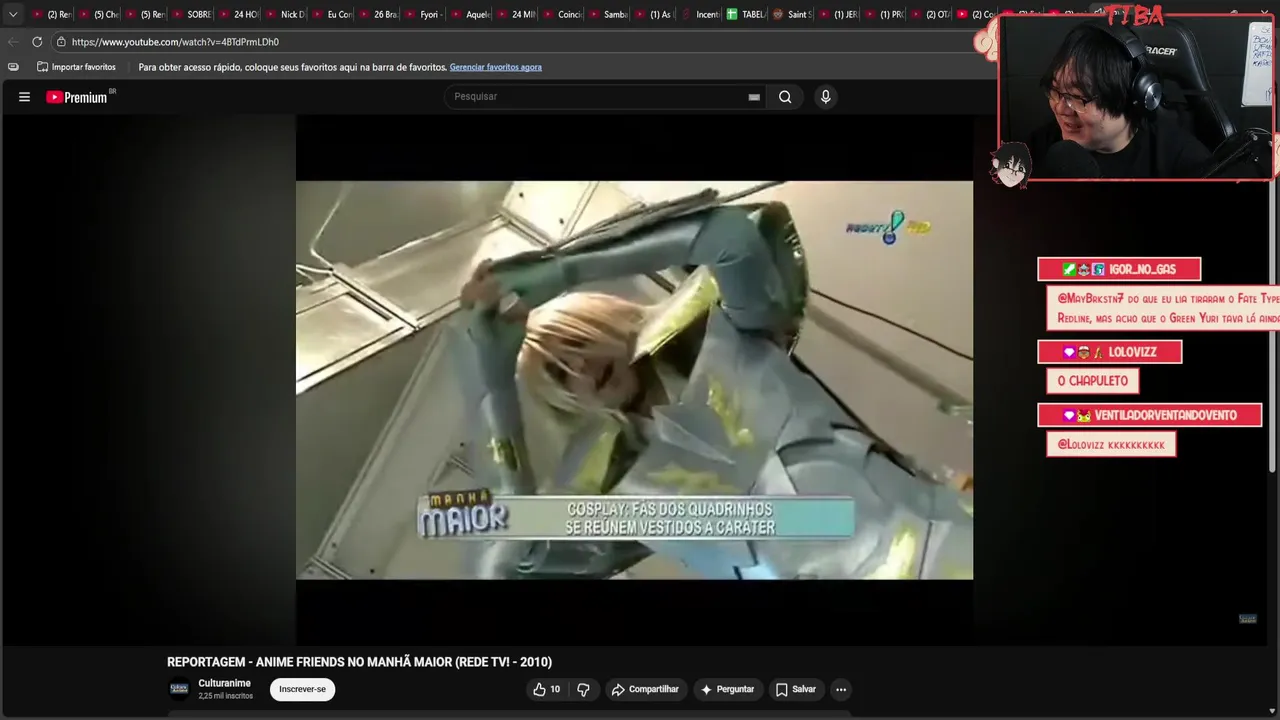Switch to the Incenti tab

[x=700, y=14]
